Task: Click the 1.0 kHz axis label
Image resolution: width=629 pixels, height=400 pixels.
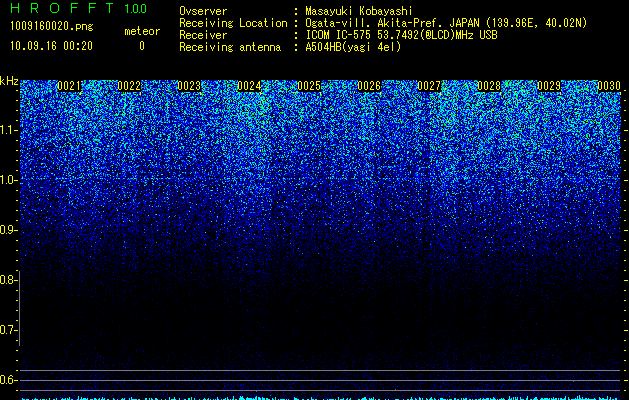Action: coord(9,180)
